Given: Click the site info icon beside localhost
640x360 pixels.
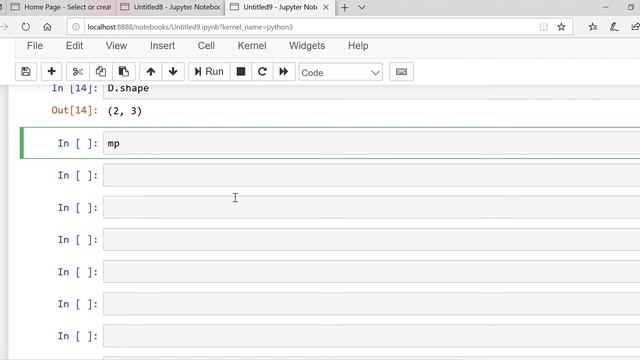Looking at the screenshot, I should pyautogui.click(x=76, y=27).
